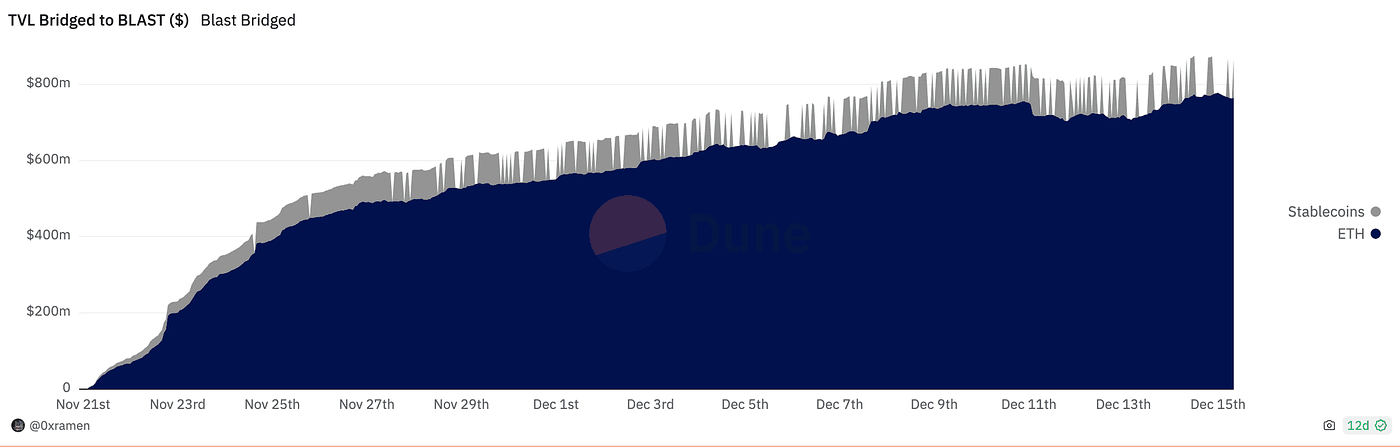The image size is (1400, 447).
Task: Toggle the Stablecoins series legend label
Action: (x=1326, y=212)
